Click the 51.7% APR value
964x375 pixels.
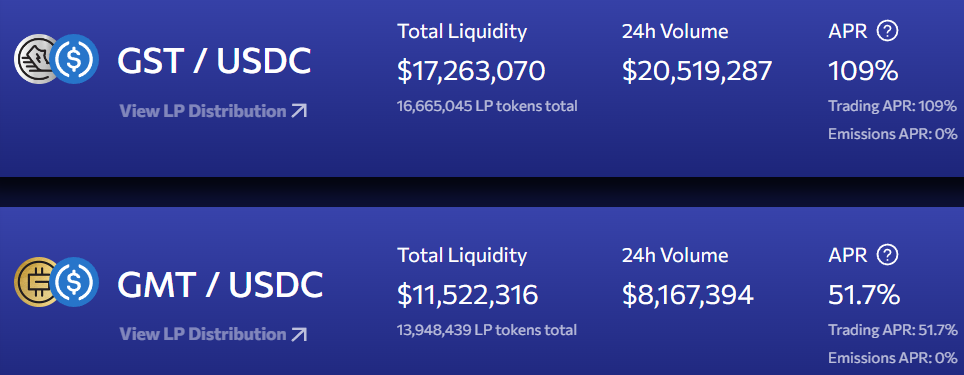[x=864, y=295]
